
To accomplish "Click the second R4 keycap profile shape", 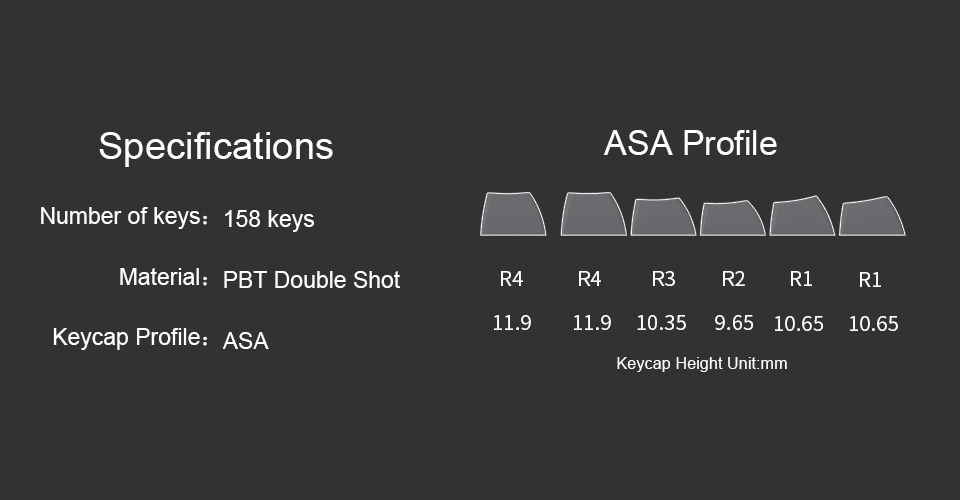I will point(594,214).
